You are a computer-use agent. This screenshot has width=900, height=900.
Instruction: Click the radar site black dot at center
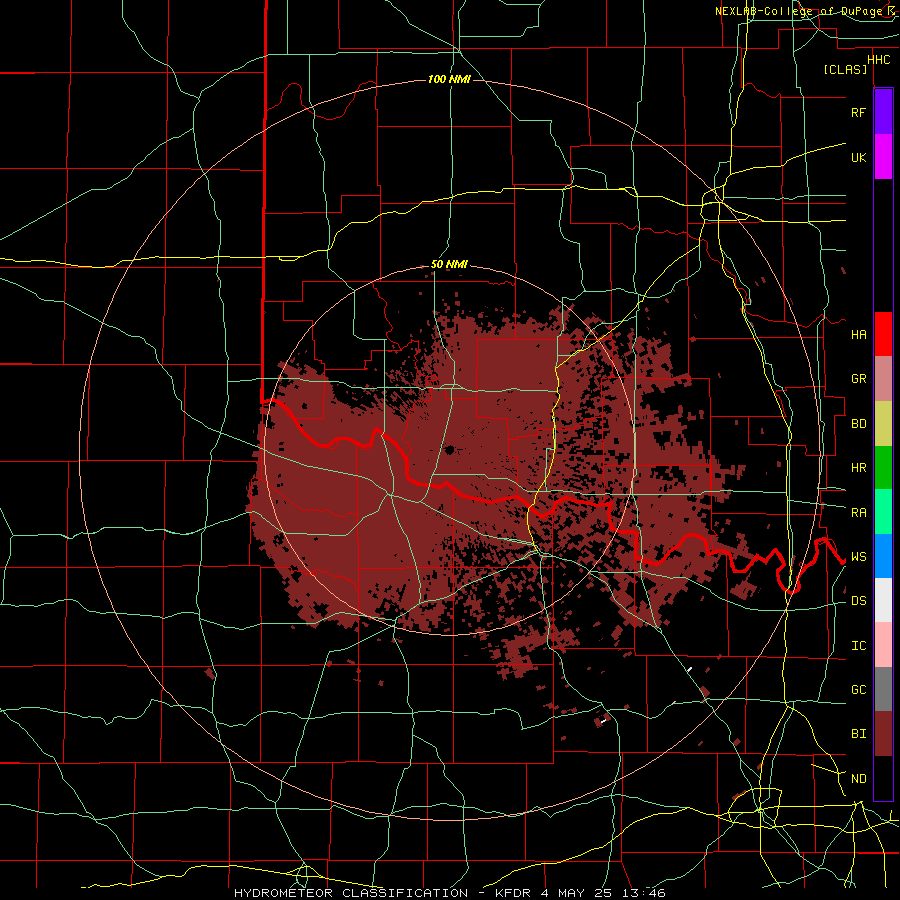point(449,449)
